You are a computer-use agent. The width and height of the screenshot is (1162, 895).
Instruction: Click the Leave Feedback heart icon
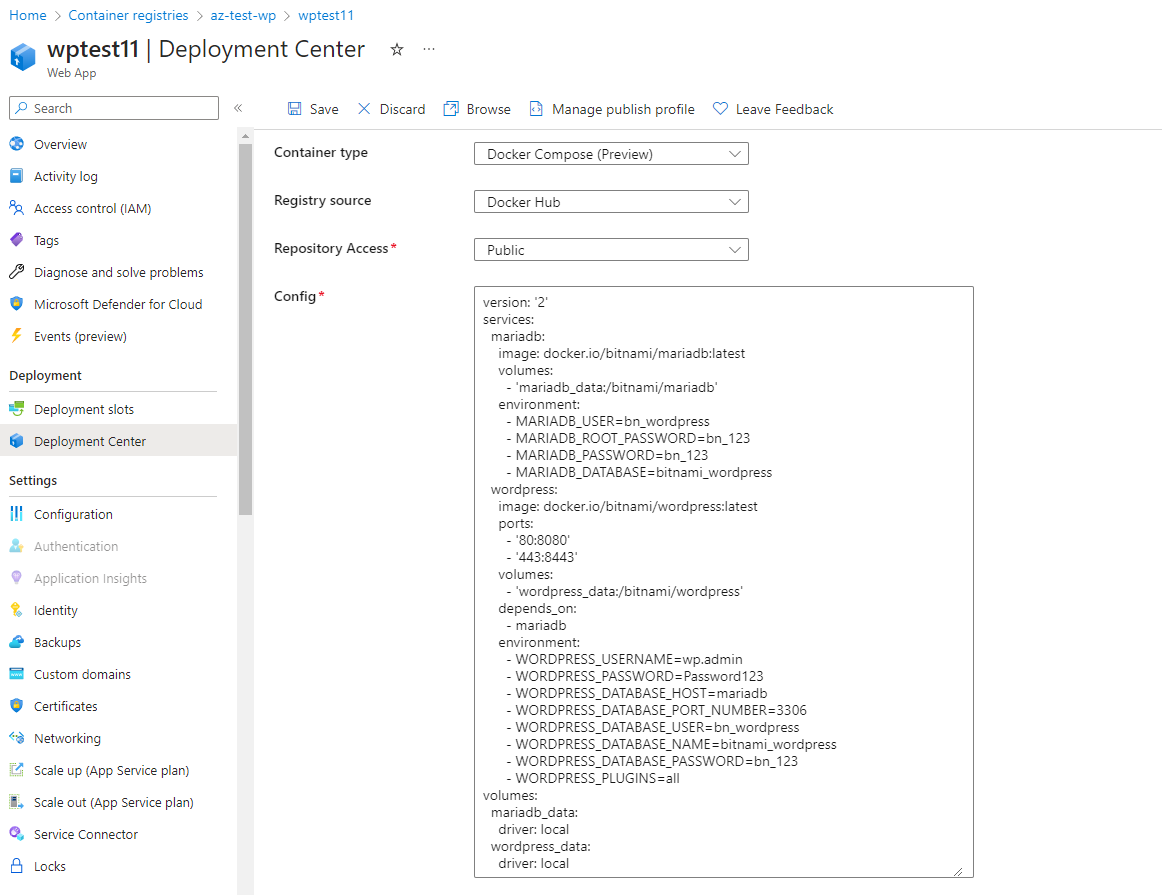(x=720, y=109)
